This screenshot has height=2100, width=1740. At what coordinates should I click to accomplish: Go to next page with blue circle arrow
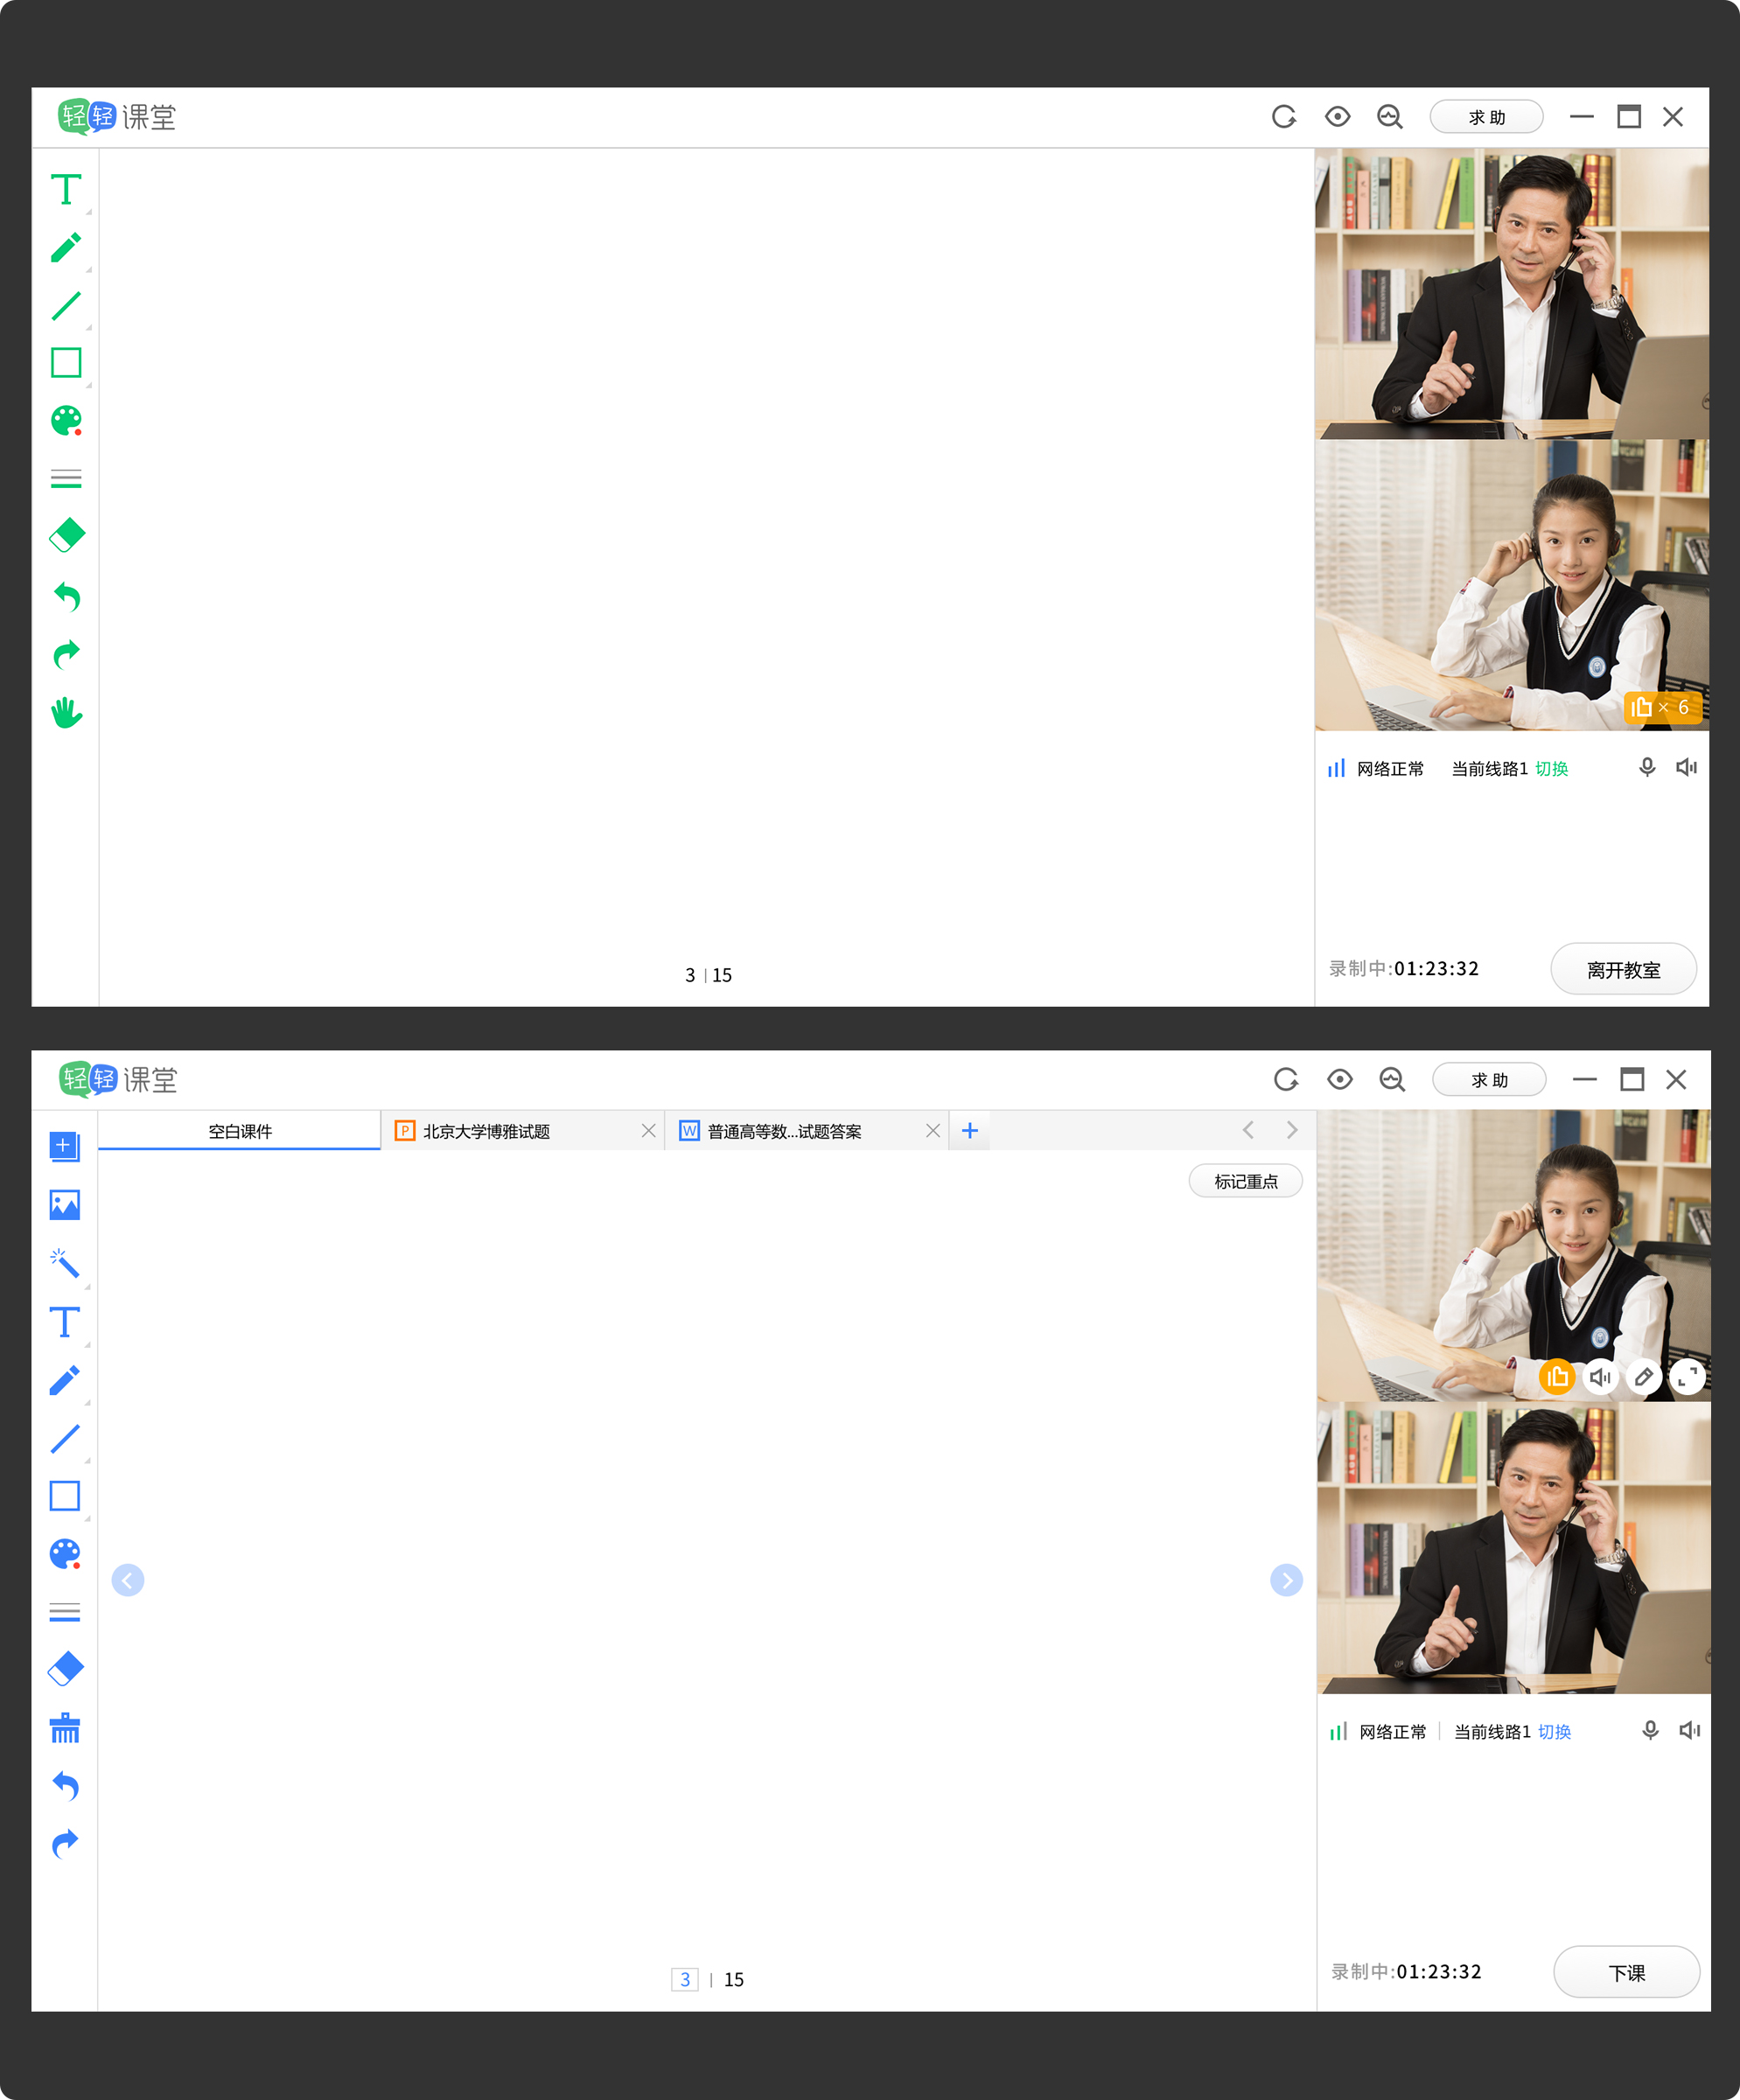coord(1286,1580)
